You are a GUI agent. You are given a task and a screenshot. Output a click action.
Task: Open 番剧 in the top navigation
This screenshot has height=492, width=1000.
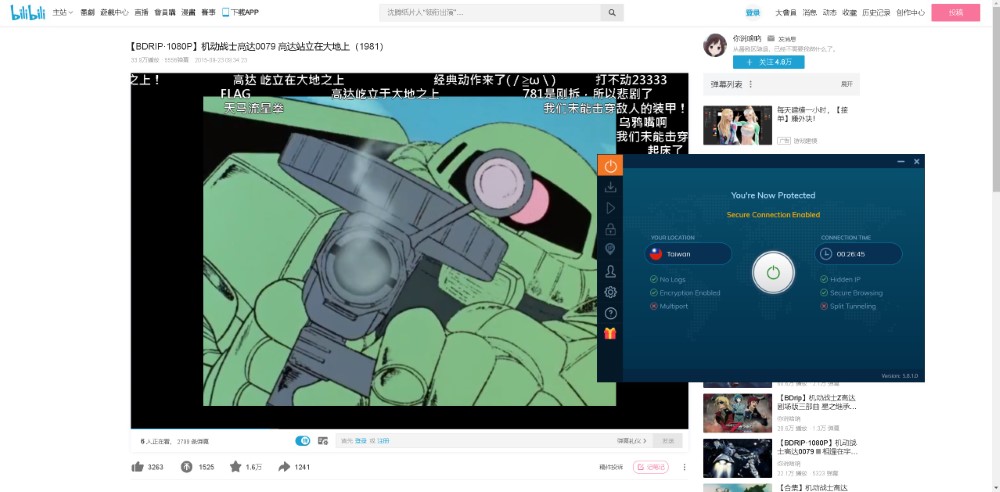click(x=87, y=12)
